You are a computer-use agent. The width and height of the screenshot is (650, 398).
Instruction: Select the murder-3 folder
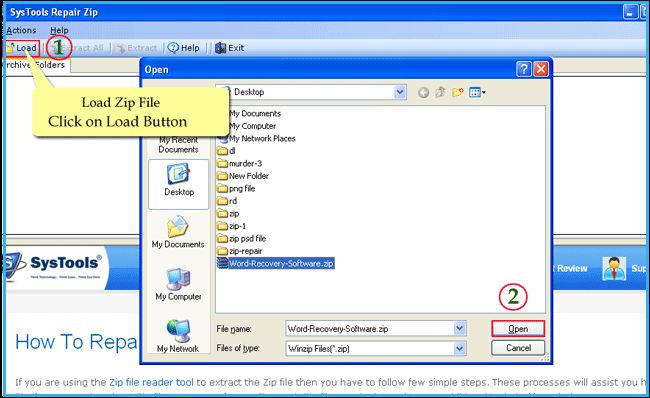pyautogui.click(x=240, y=163)
